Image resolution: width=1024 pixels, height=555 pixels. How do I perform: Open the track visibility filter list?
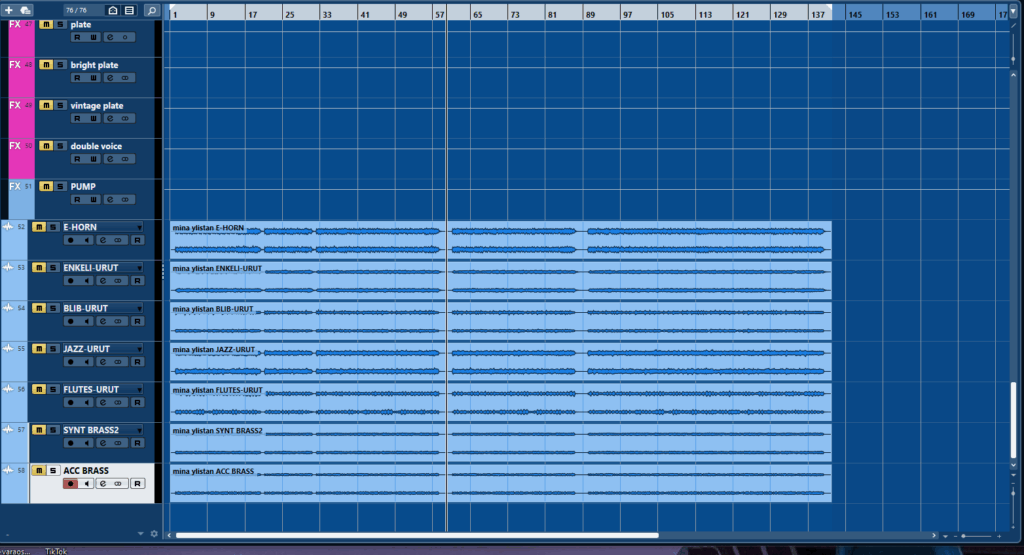[129, 10]
